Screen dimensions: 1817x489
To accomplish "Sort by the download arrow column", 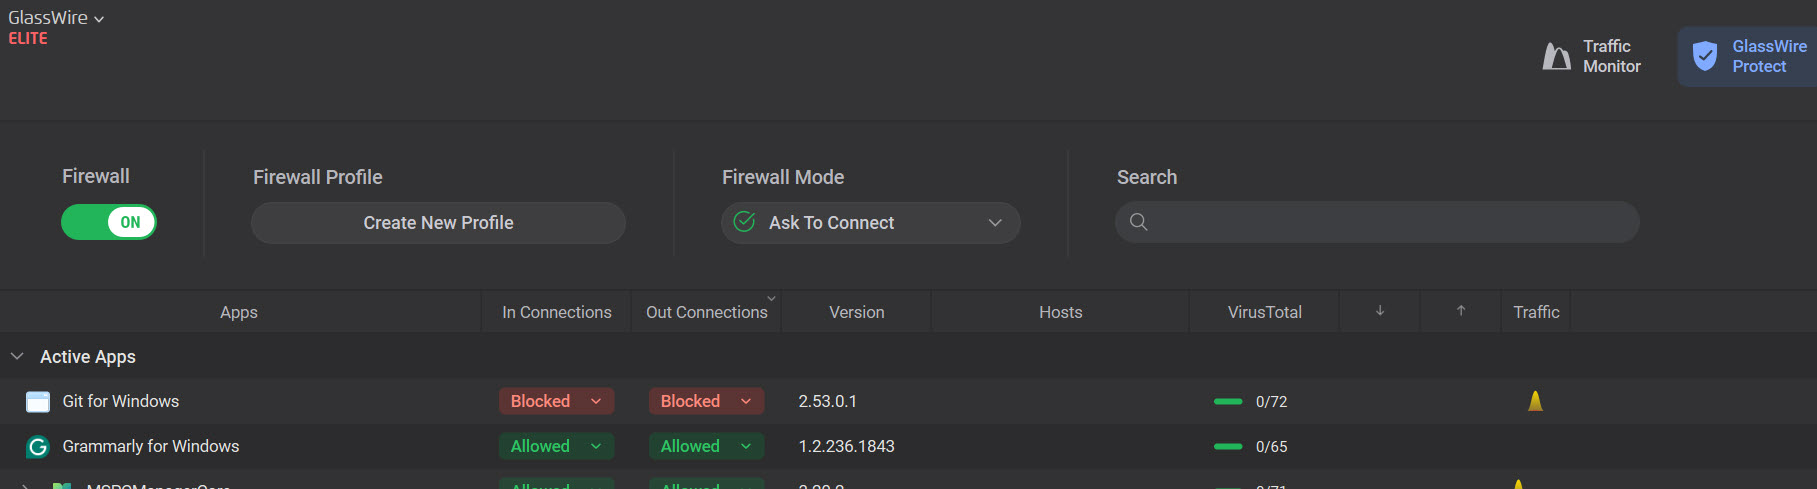I will click(x=1380, y=311).
